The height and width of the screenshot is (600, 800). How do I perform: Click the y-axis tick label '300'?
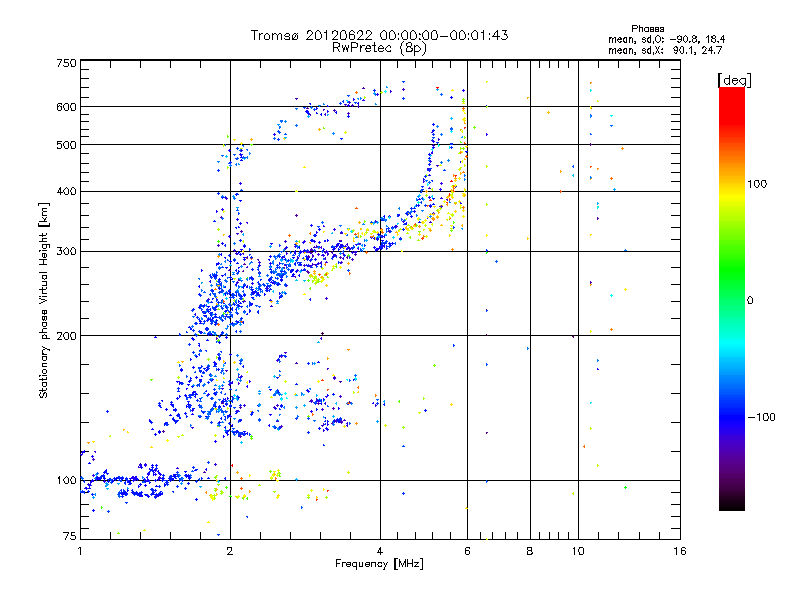pyautogui.click(x=66, y=252)
